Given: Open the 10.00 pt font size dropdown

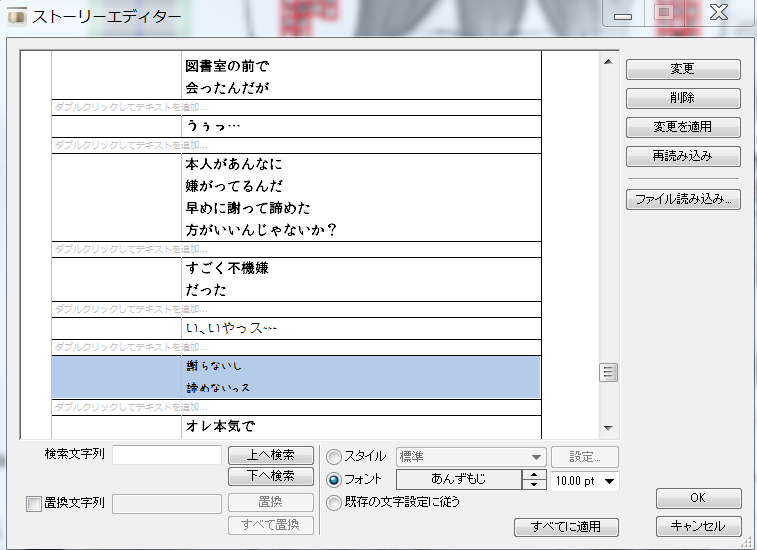Looking at the screenshot, I should [x=585, y=481].
